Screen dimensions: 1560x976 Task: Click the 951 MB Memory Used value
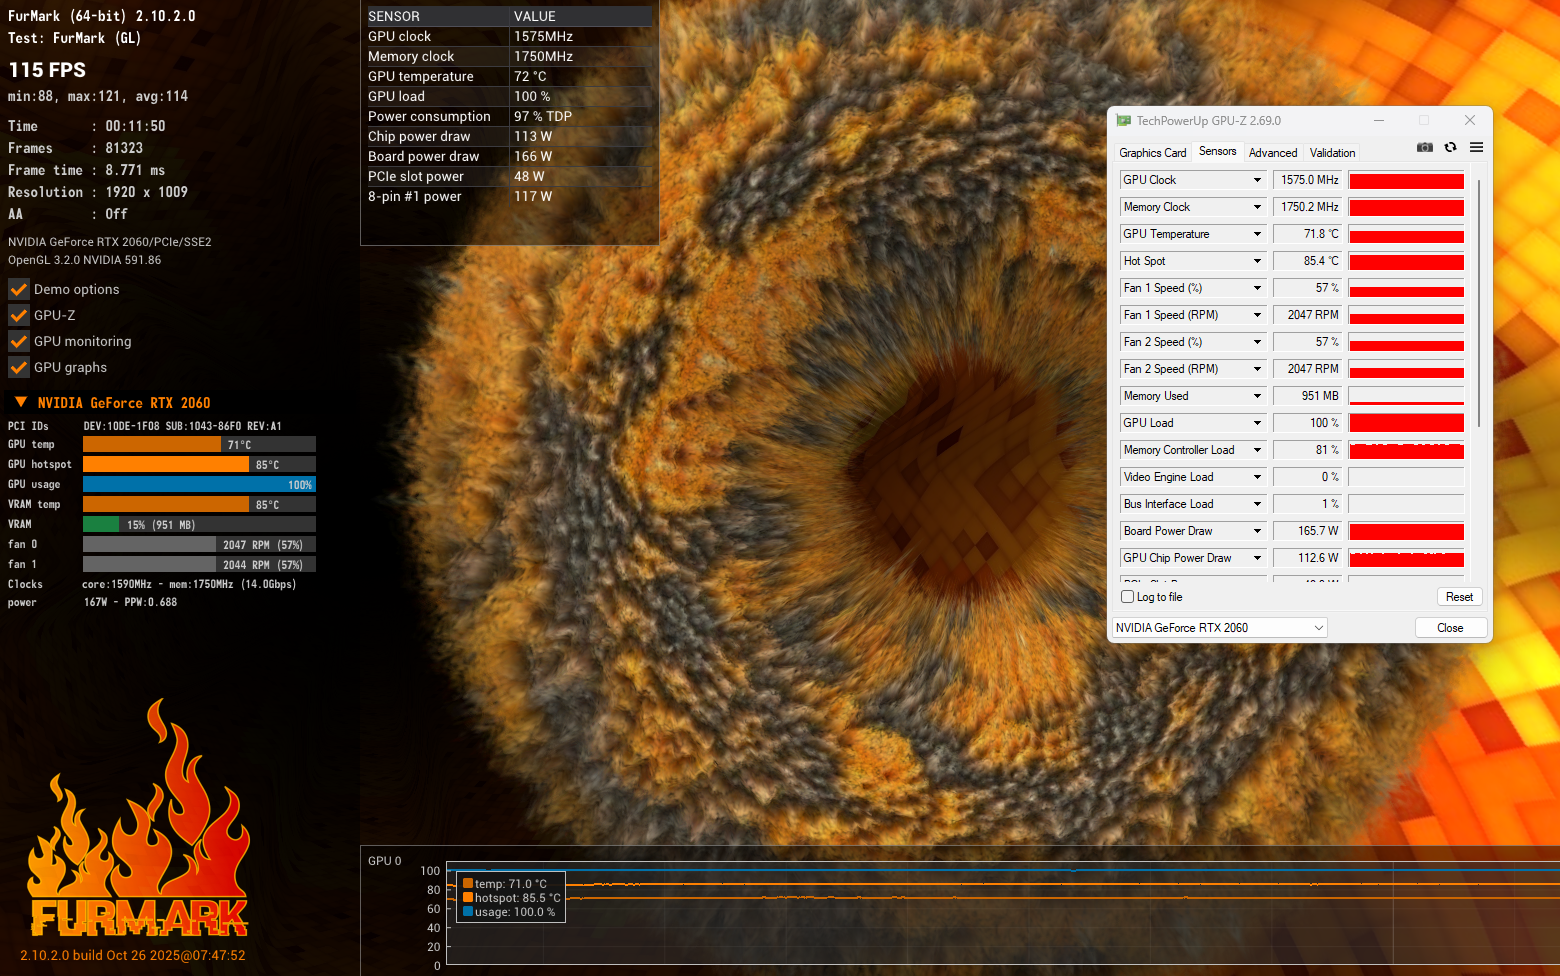tap(1307, 396)
